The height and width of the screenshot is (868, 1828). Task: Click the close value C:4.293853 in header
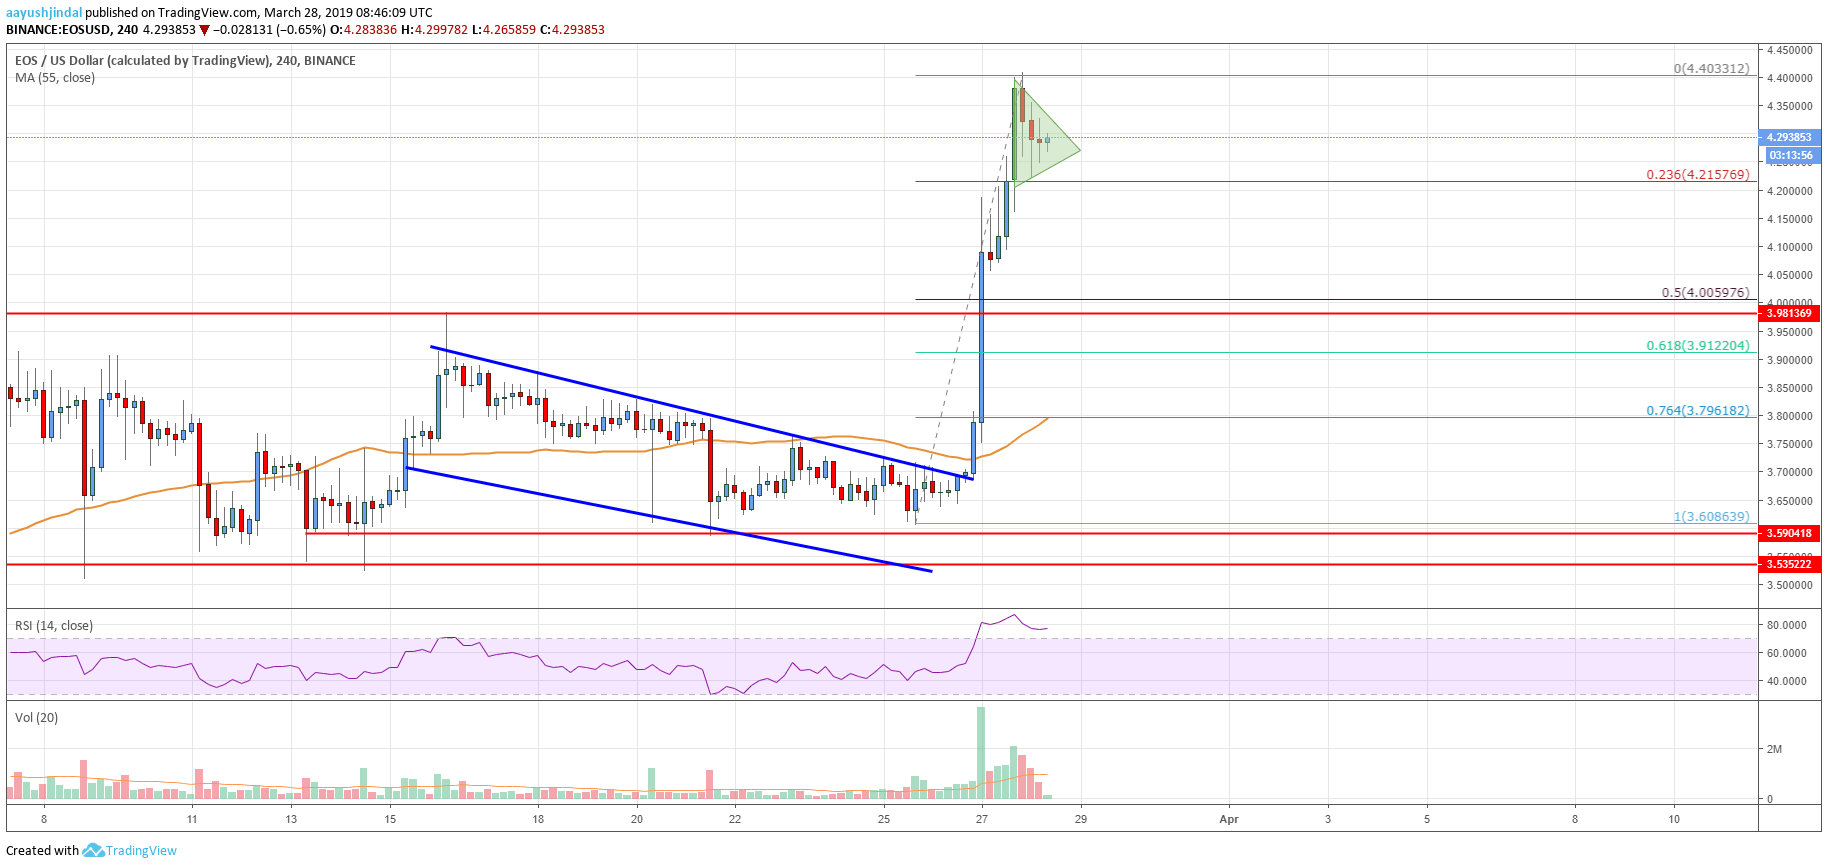pyautogui.click(x=572, y=30)
